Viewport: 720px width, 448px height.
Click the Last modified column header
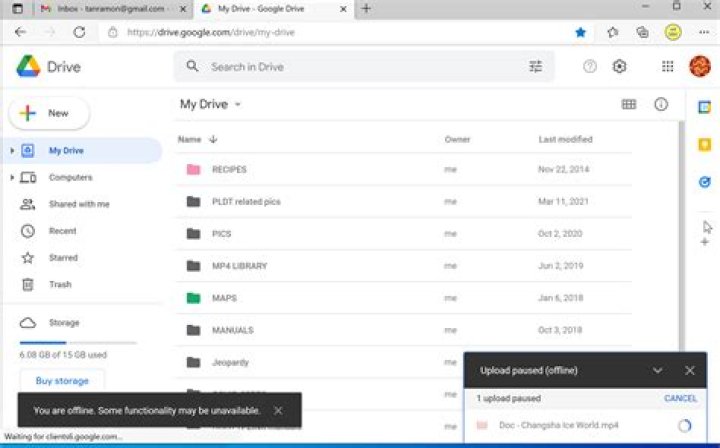coord(565,139)
